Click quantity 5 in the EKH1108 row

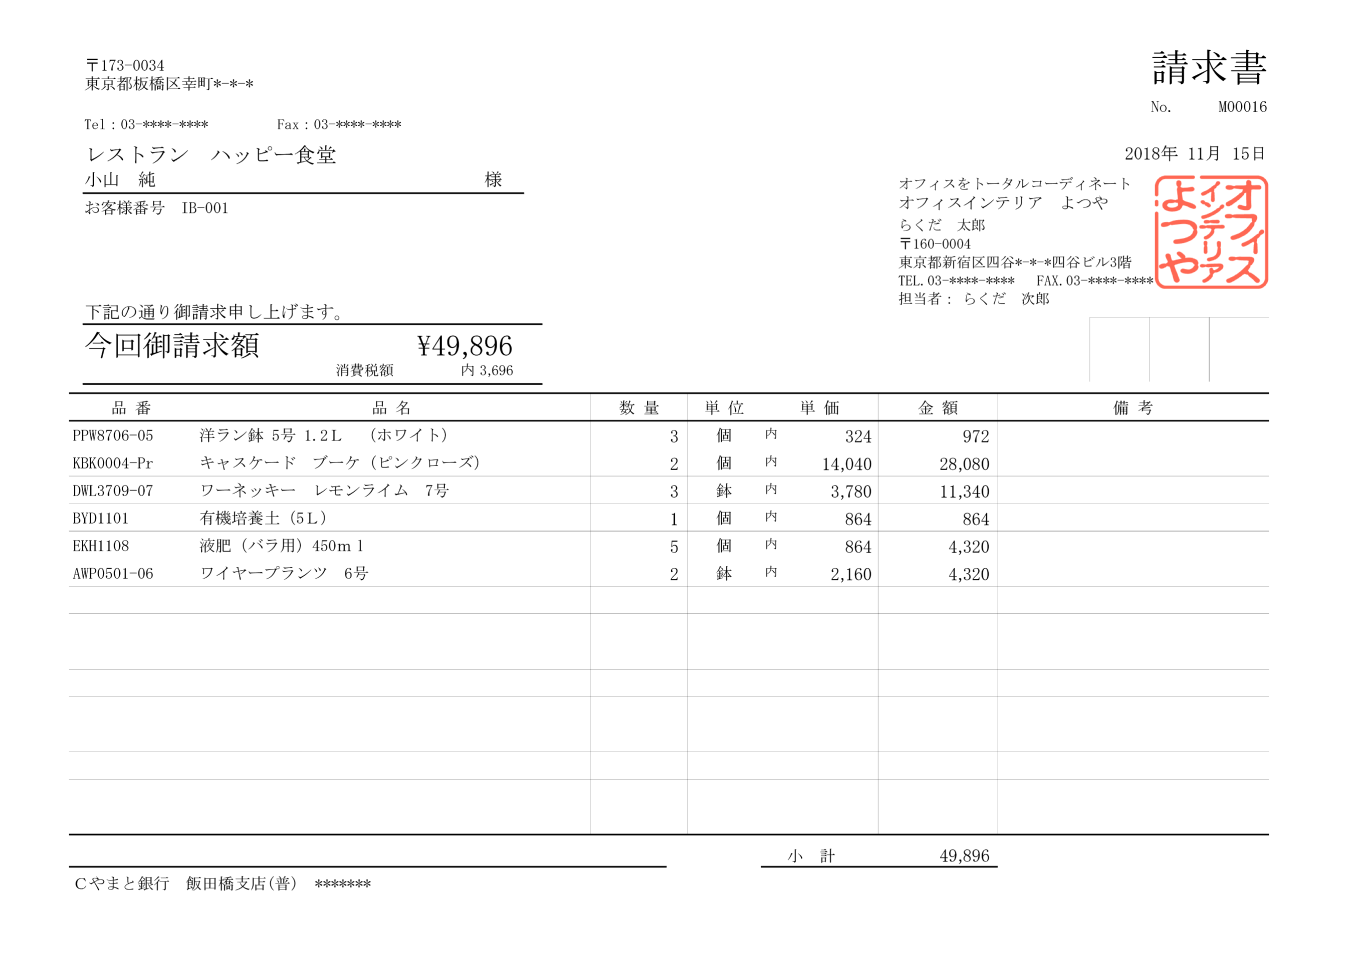pos(674,547)
